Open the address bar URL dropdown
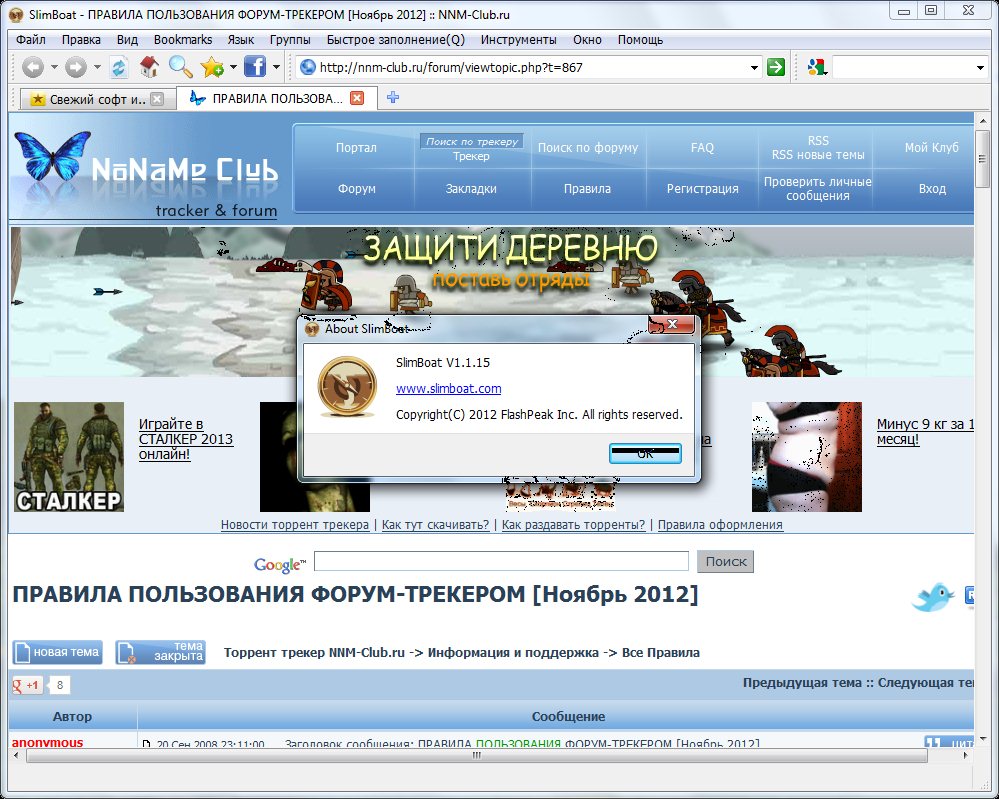Screen dimensions: 999x799 click(x=754, y=68)
